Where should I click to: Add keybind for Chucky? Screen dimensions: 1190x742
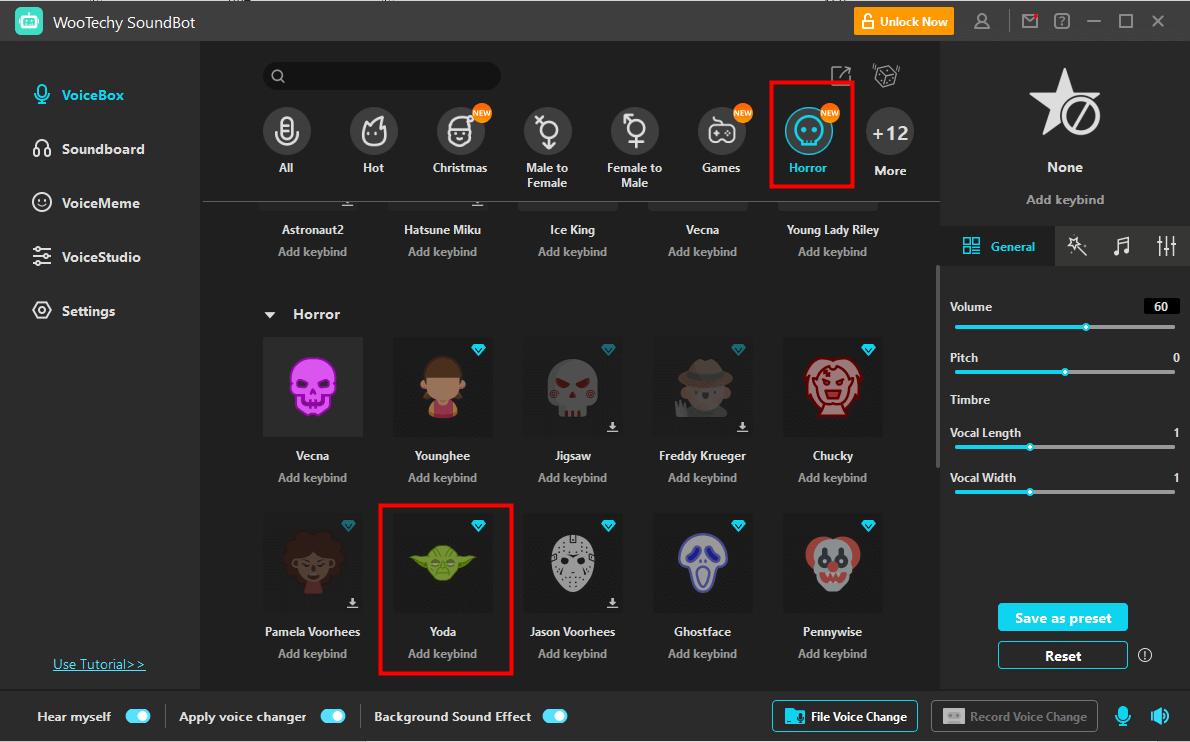click(833, 477)
